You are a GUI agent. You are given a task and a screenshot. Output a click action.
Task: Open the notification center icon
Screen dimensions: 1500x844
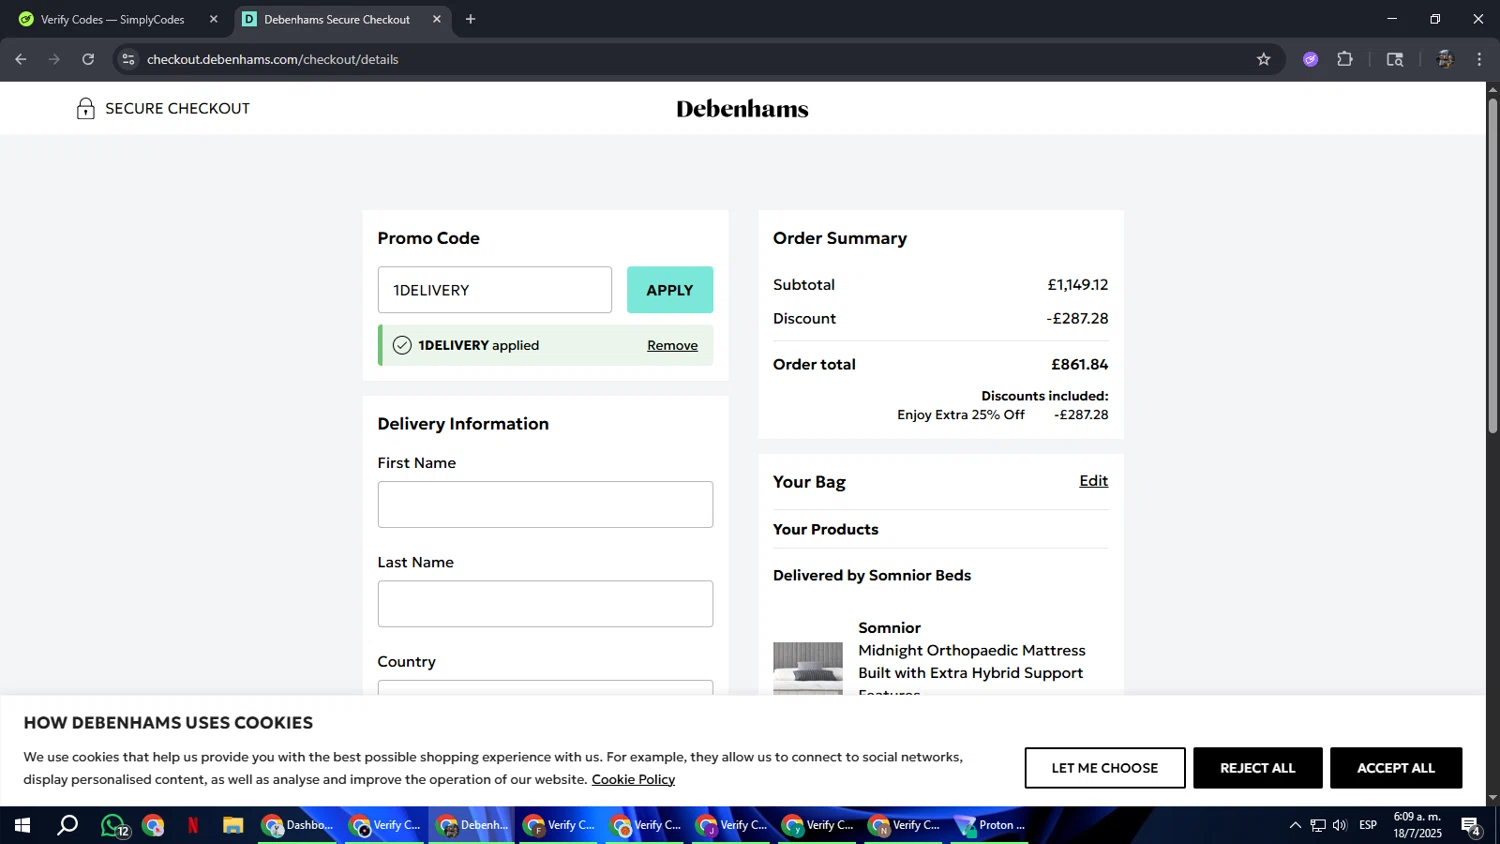(1471, 825)
